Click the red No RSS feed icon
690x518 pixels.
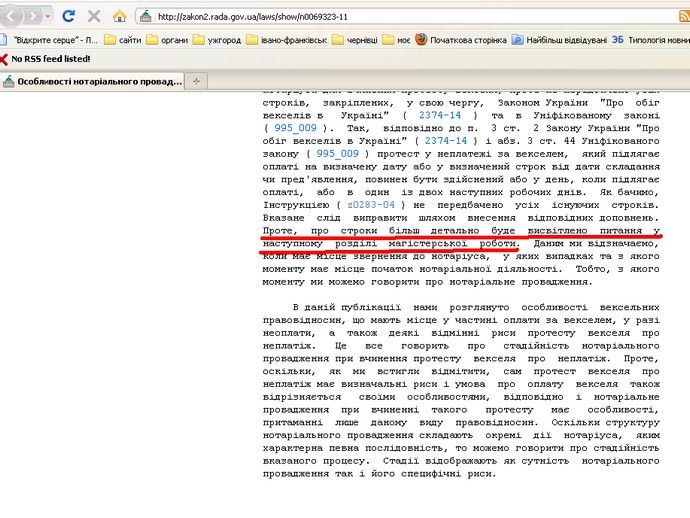[x=5, y=59]
